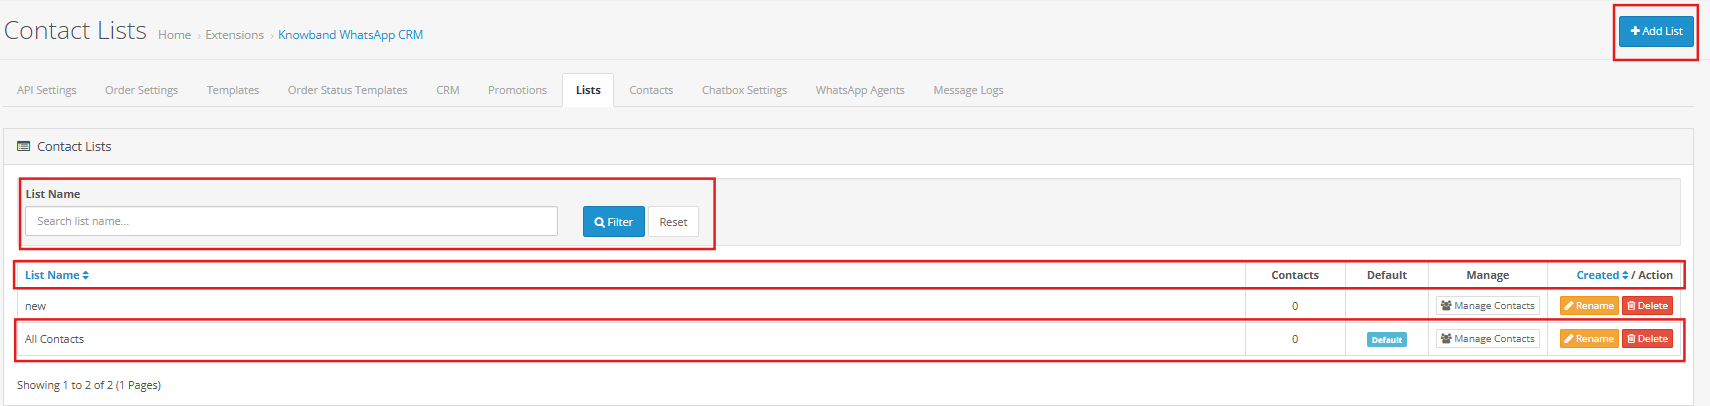Click the 'All Contacts' list name cell
Viewport: 1710px width, 406px height.
click(x=631, y=339)
